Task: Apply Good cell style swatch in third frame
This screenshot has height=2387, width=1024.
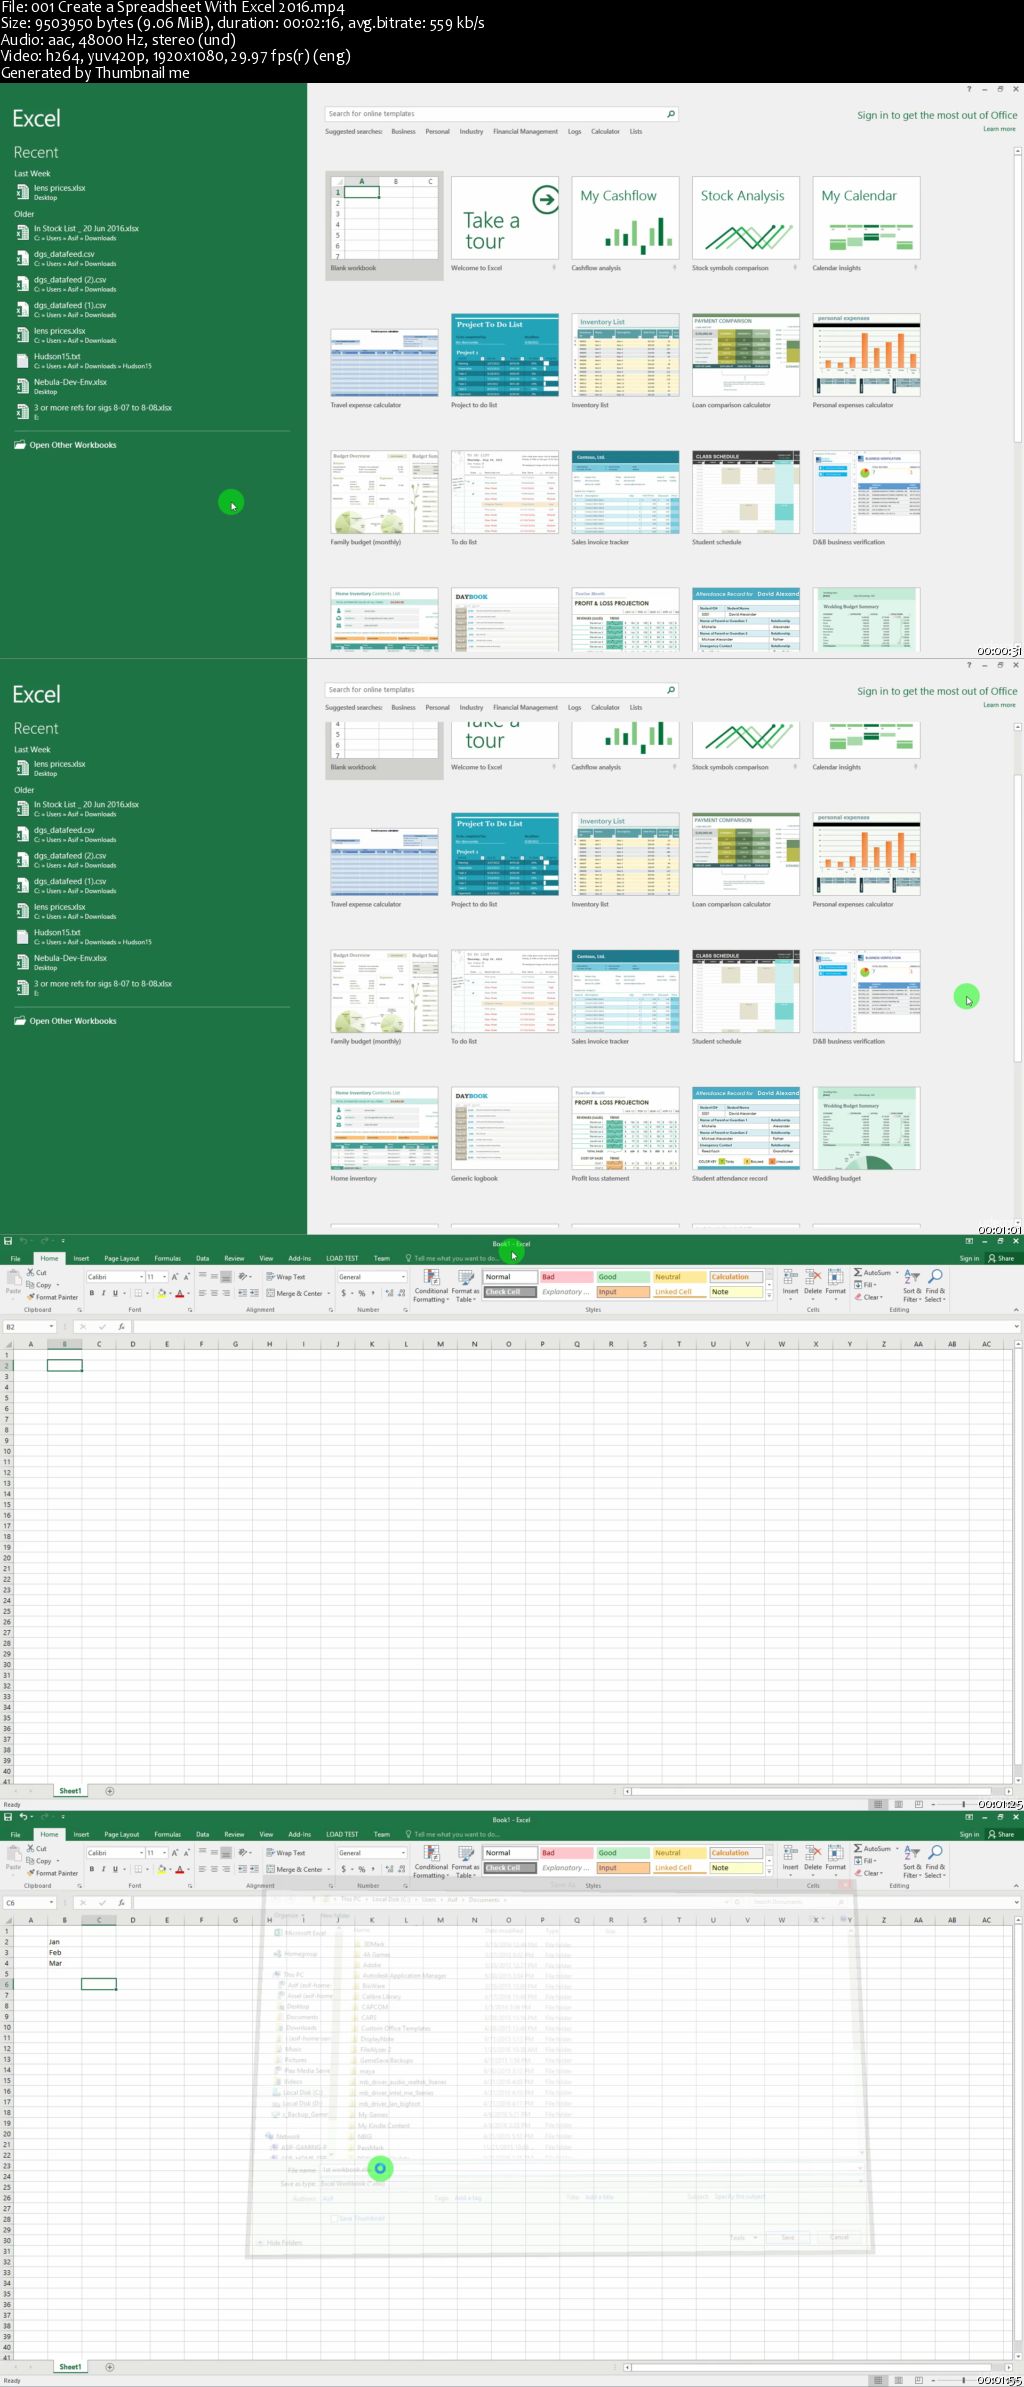Action: click(x=622, y=1277)
